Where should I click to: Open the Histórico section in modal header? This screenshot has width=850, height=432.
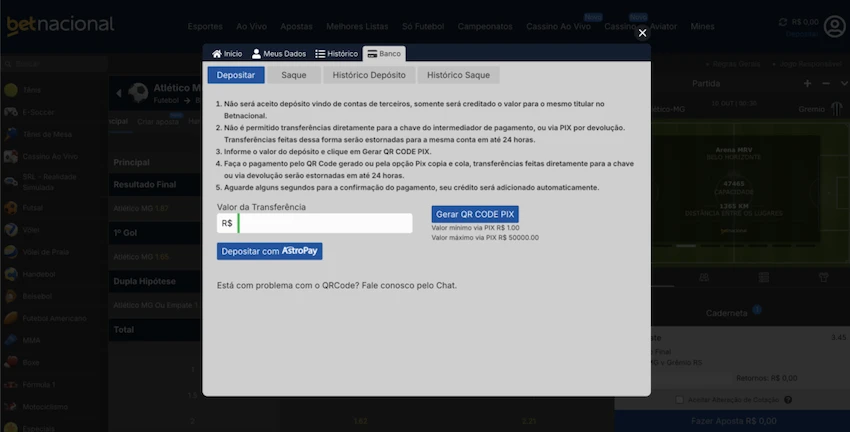tap(337, 54)
